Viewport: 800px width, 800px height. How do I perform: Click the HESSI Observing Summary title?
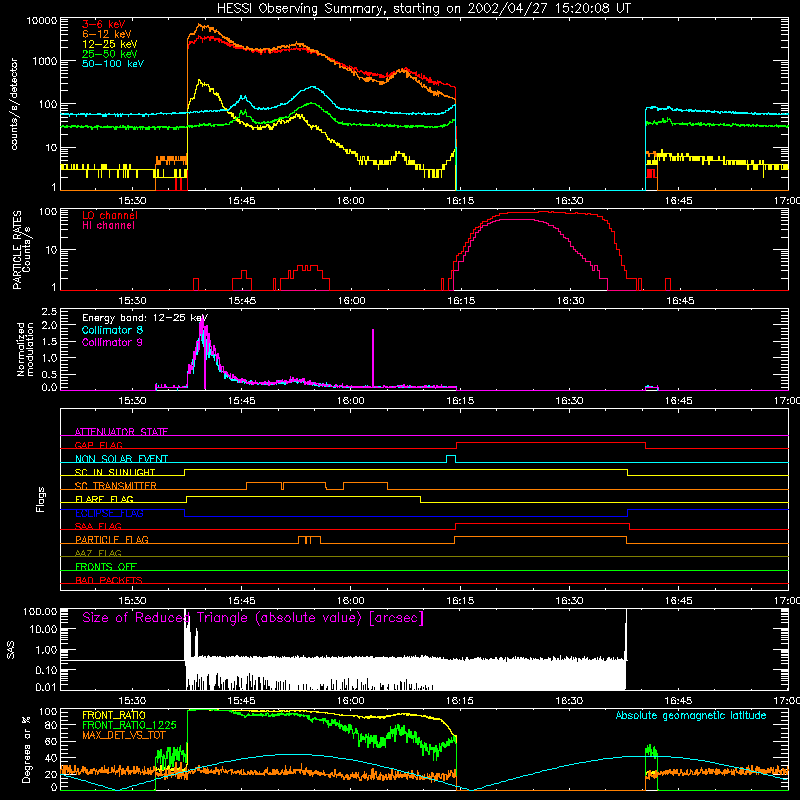pyautogui.click(x=423, y=9)
